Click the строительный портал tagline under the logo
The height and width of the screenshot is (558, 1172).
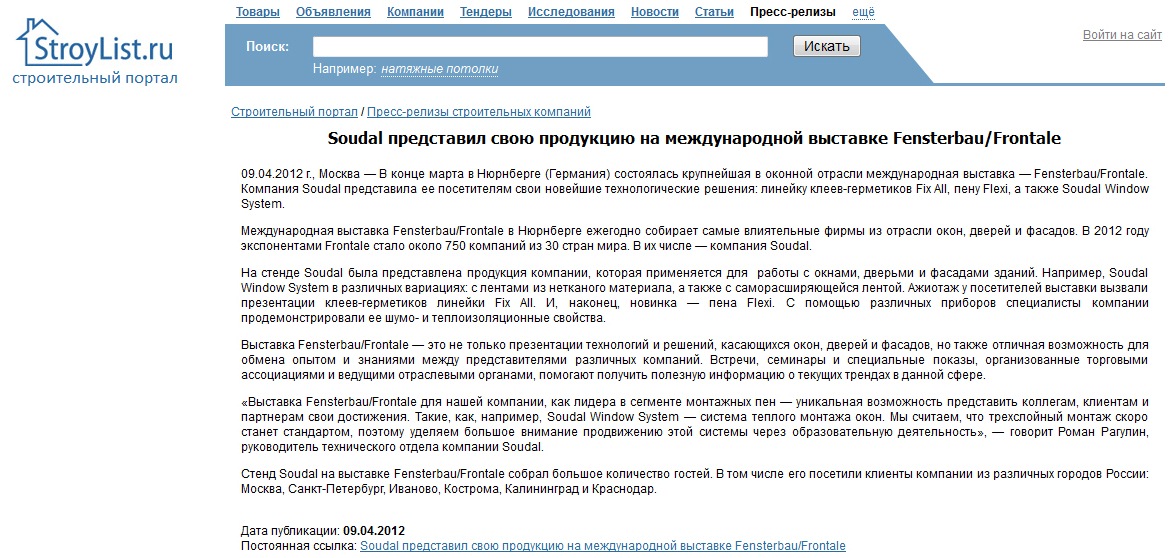[95, 78]
